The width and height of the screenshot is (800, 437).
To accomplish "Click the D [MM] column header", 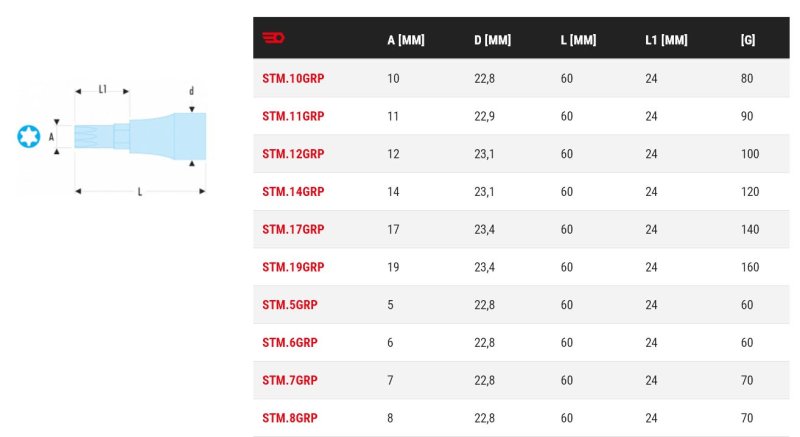I will click(x=492, y=40).
